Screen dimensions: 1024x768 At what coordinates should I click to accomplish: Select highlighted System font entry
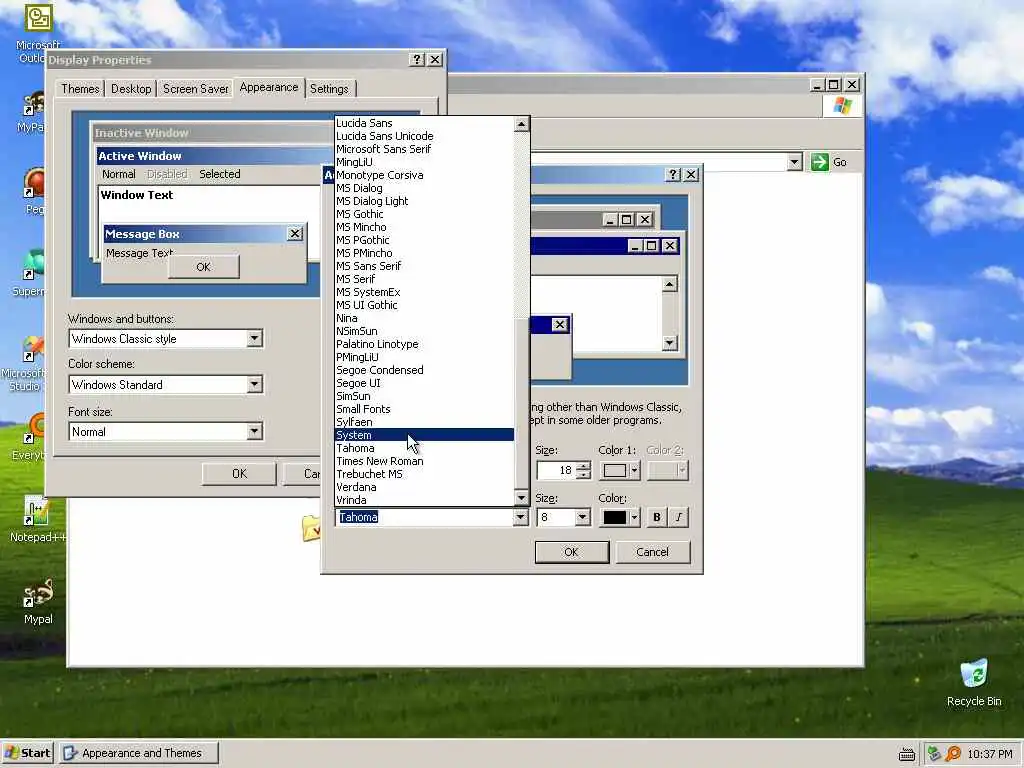coord(424,435)
